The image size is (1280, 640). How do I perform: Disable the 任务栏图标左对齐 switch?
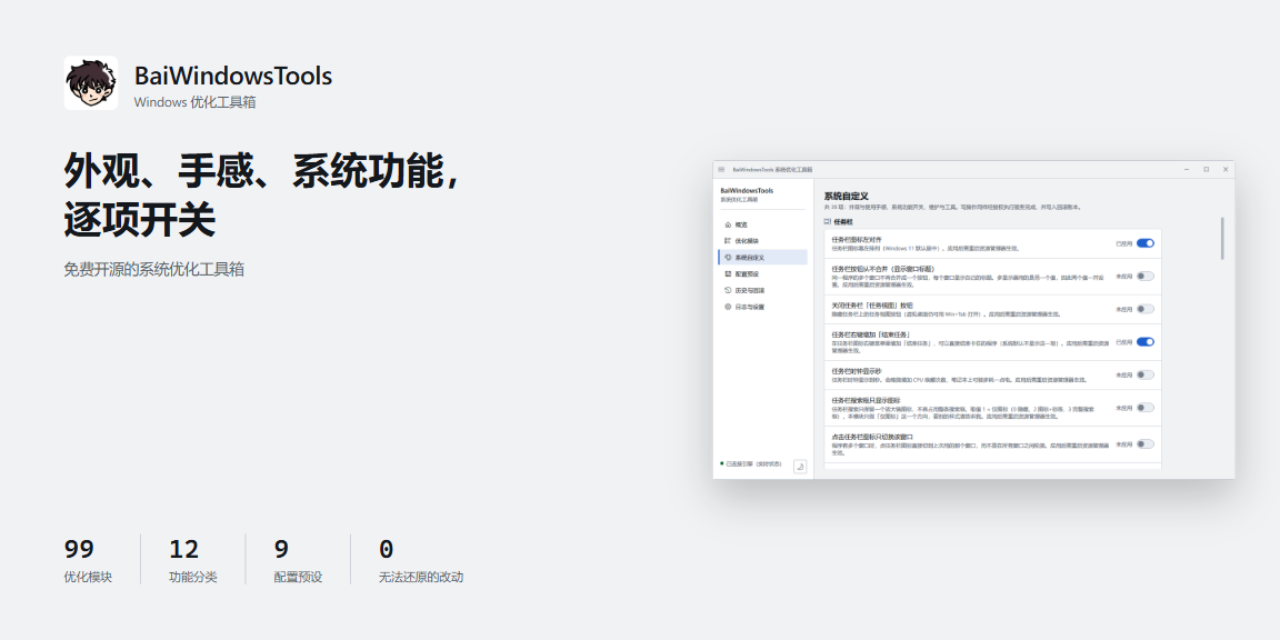[x=1145, y=243]
